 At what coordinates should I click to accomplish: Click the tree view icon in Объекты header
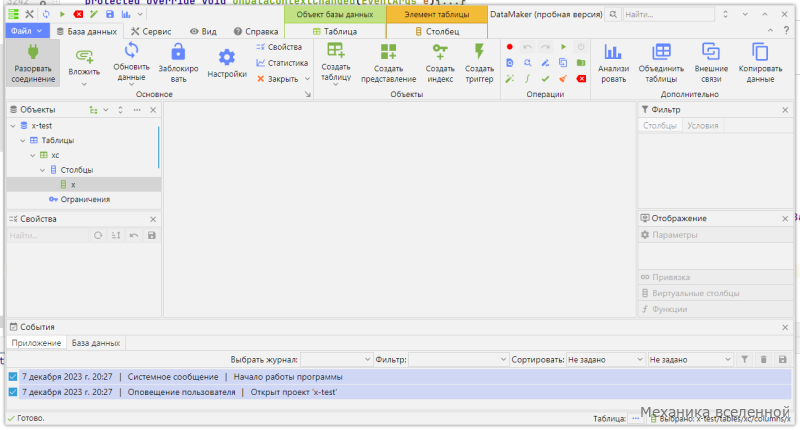pos(93,110)
